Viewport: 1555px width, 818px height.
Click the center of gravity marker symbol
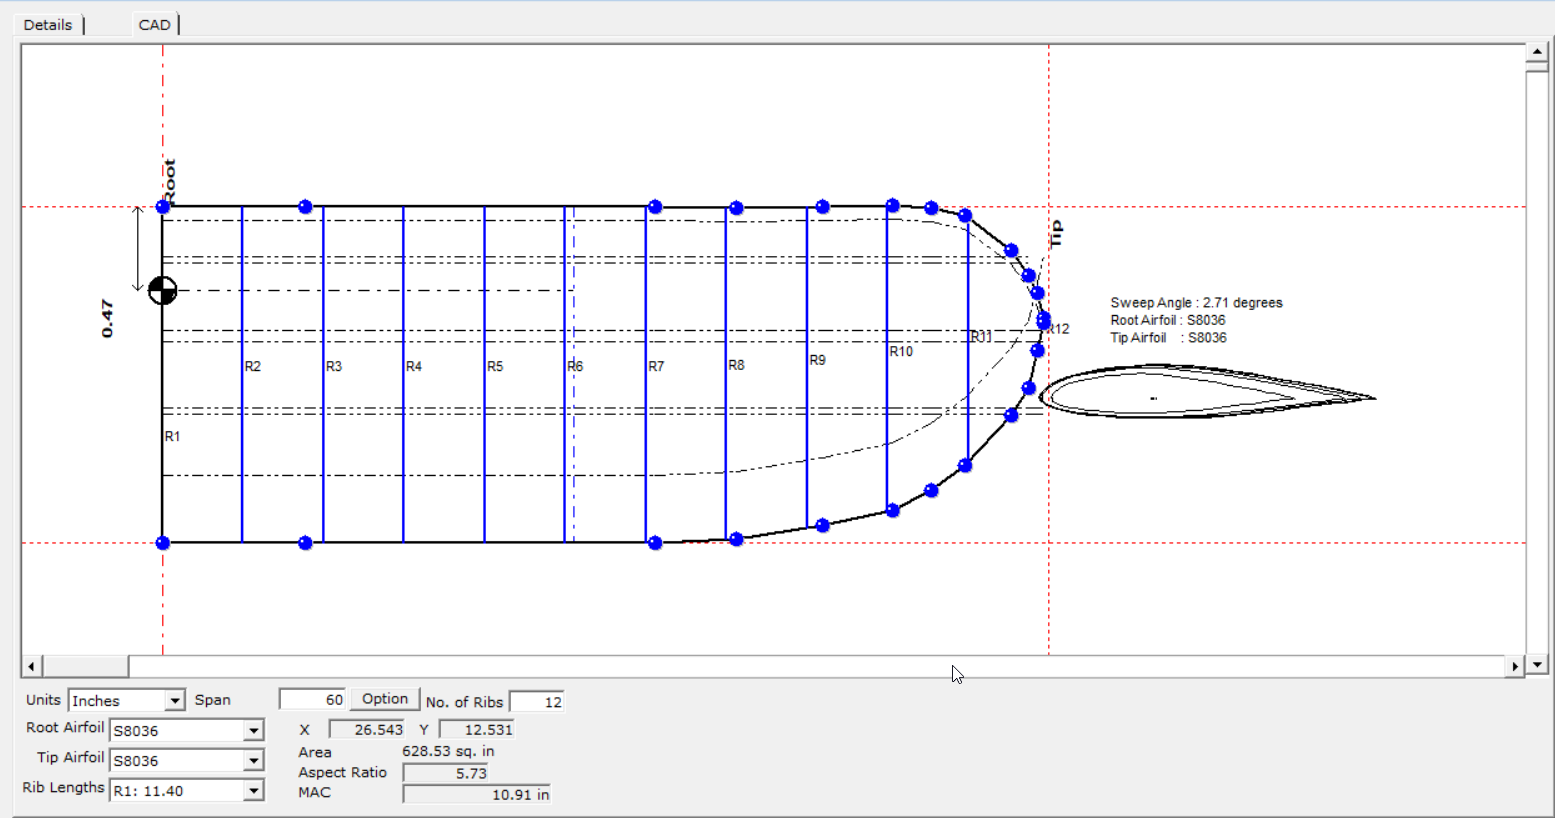tap(162, 290)
